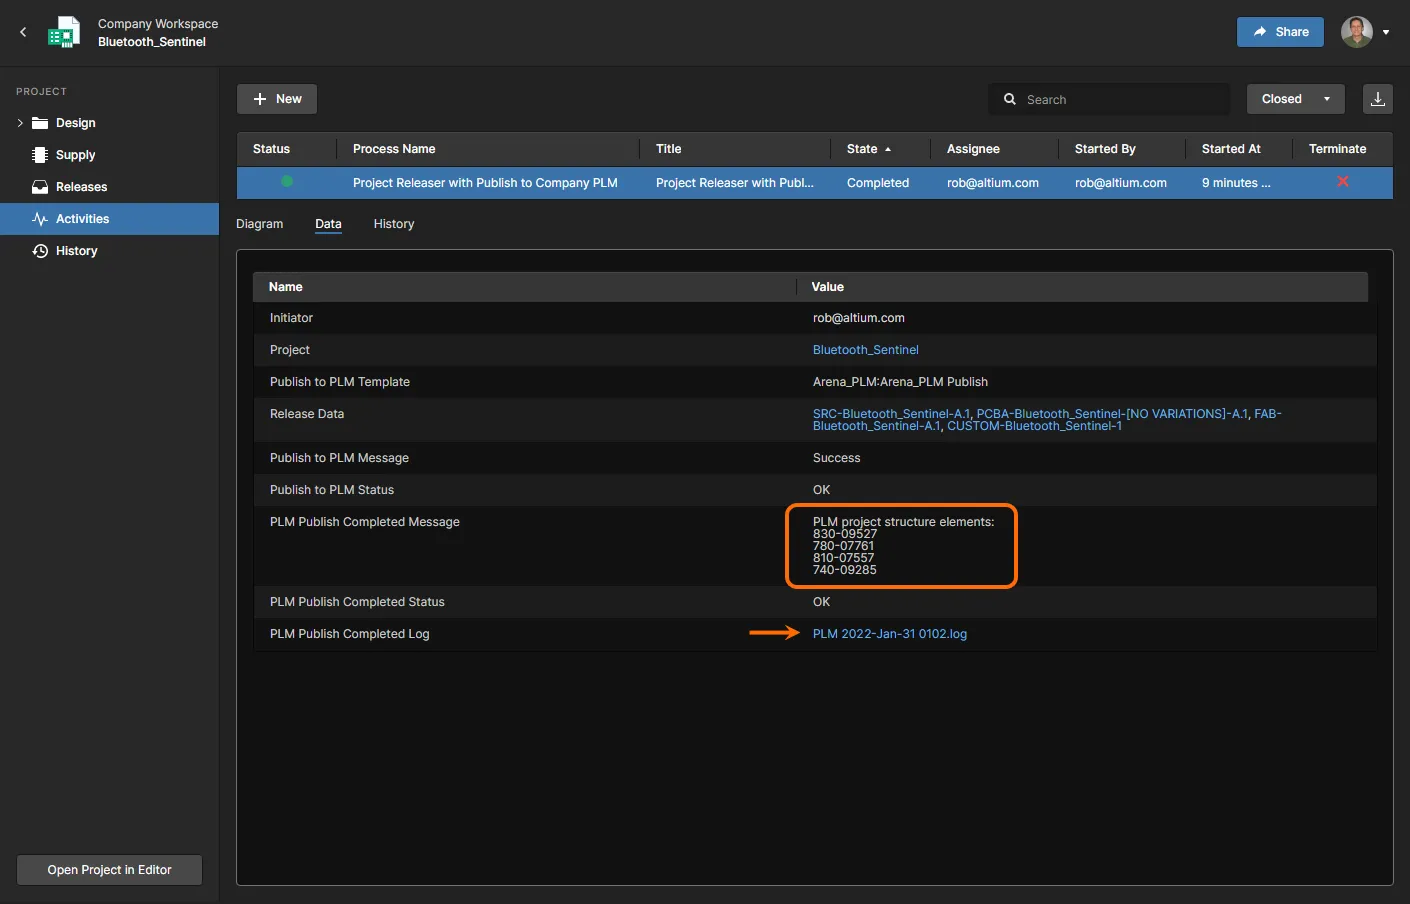Click the Search input field
Viewport: 1410px width, 904px height.
pos(1110,99)
